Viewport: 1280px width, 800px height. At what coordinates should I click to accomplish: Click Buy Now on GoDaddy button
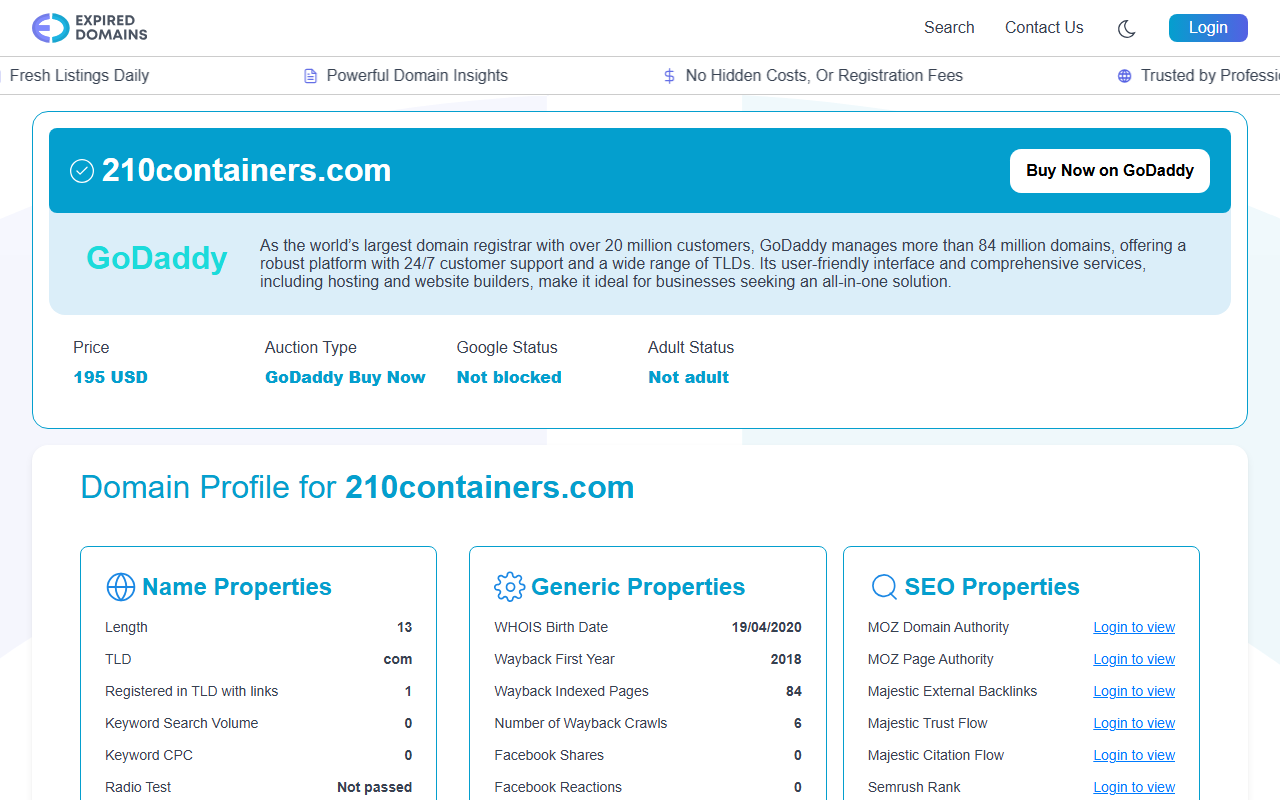pyautogui.click(x=1110, y=171)
